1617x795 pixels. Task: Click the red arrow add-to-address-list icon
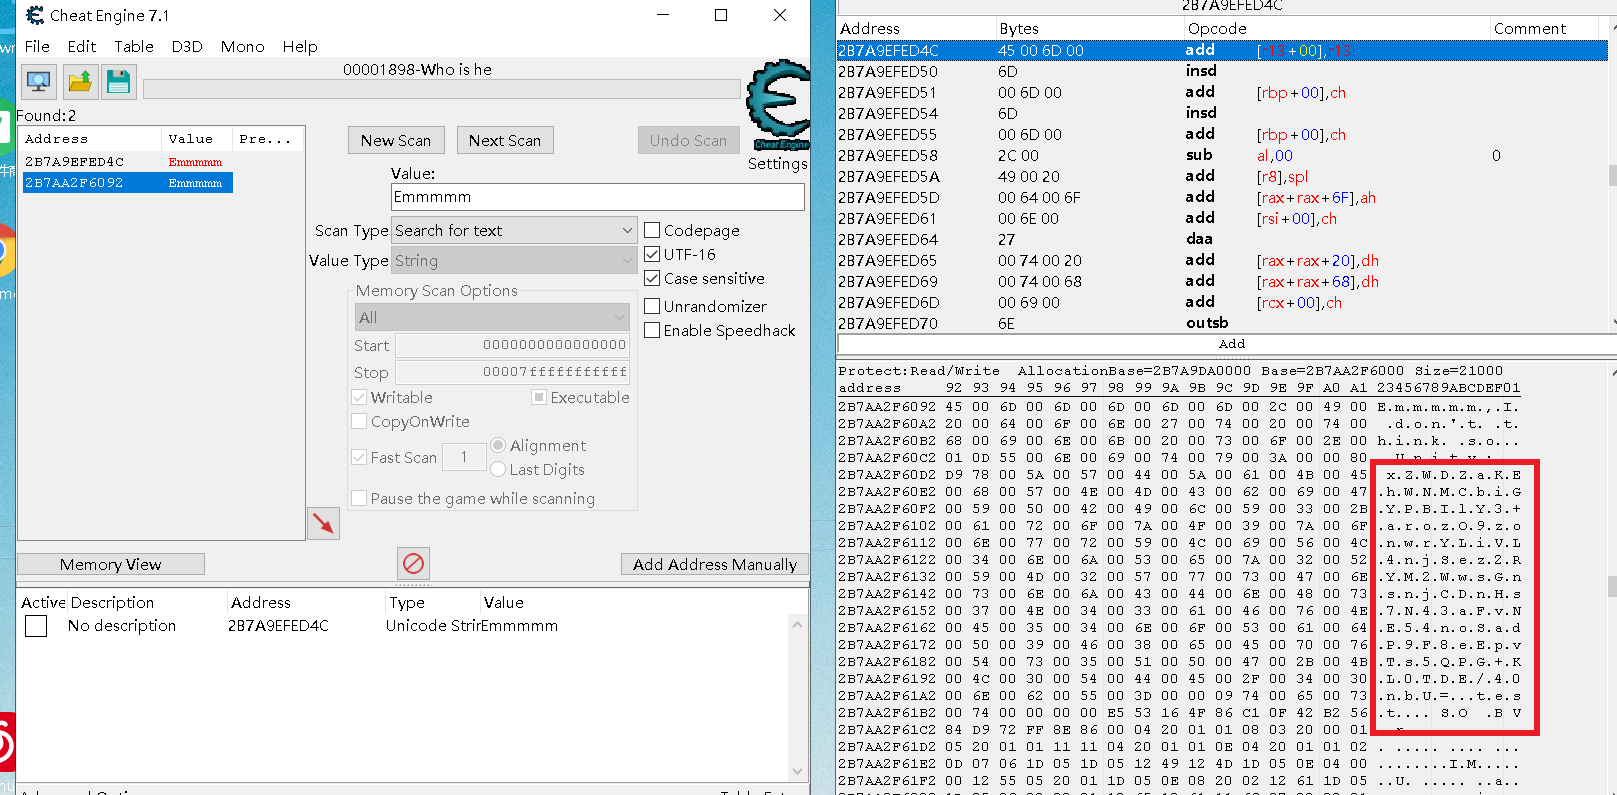[x=323, y=523]
